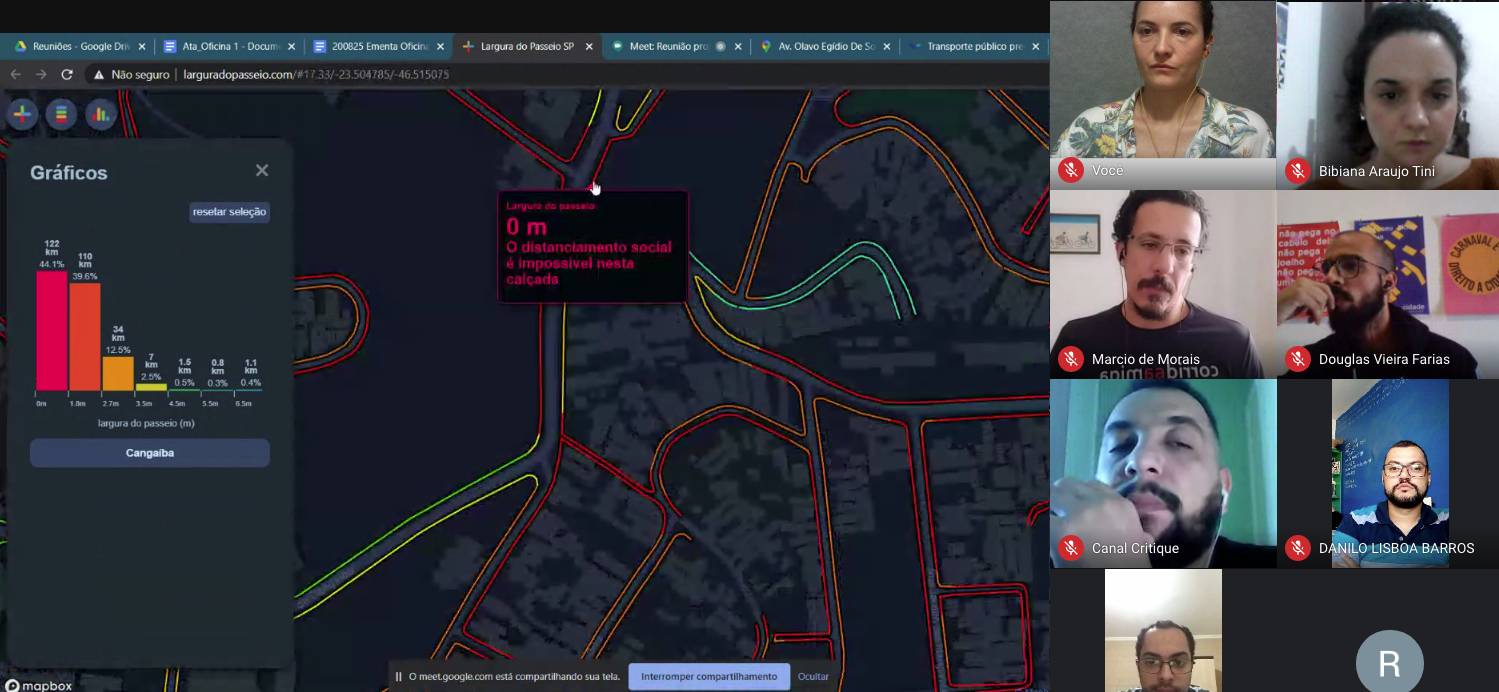Viewport: 1499px width, 692px height.
Task: Click the Não seguro warning icon
Action: click(98, 74)
